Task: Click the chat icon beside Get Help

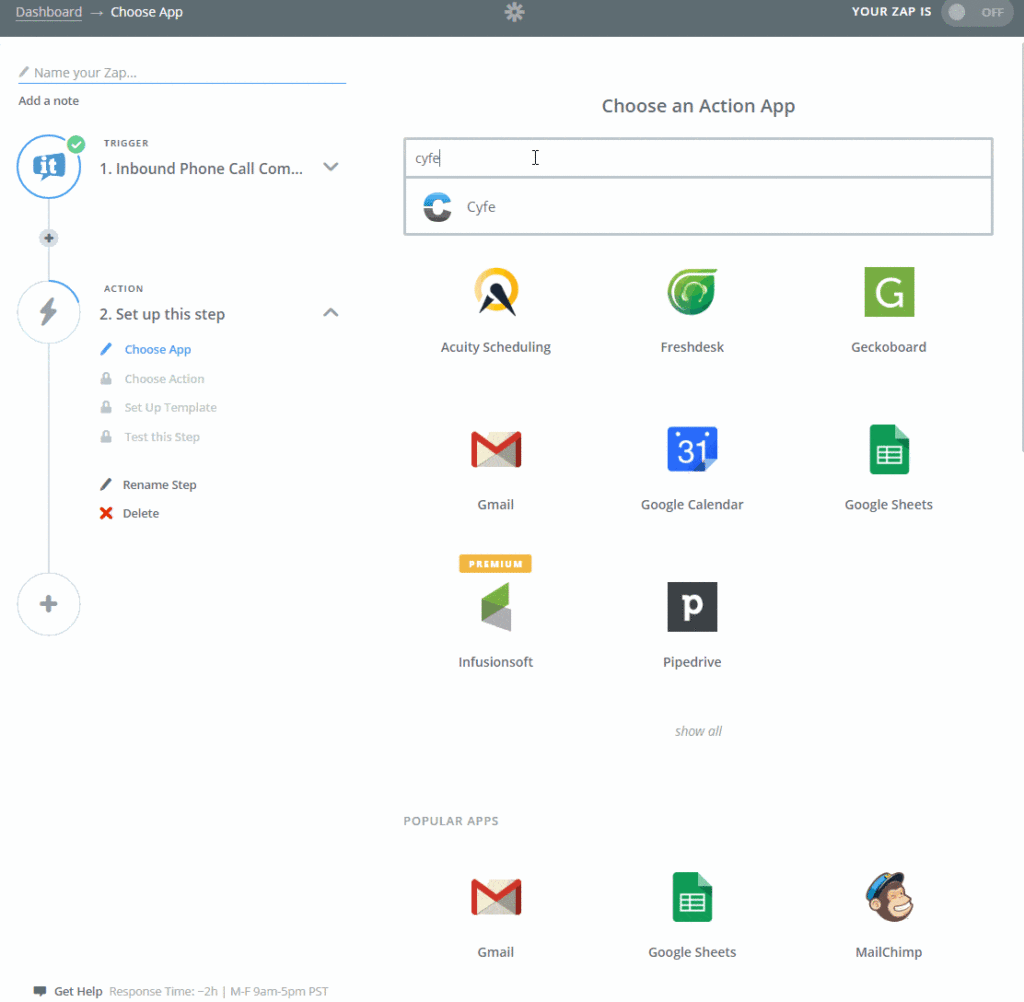Action: pyautogui.click(x=40, y=991)
